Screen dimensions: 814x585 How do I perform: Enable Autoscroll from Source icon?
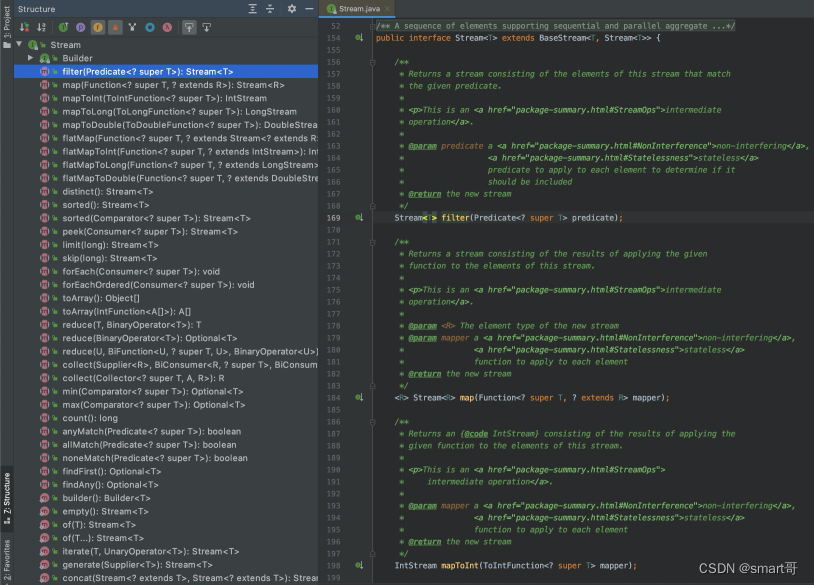(x=207, y=28)
